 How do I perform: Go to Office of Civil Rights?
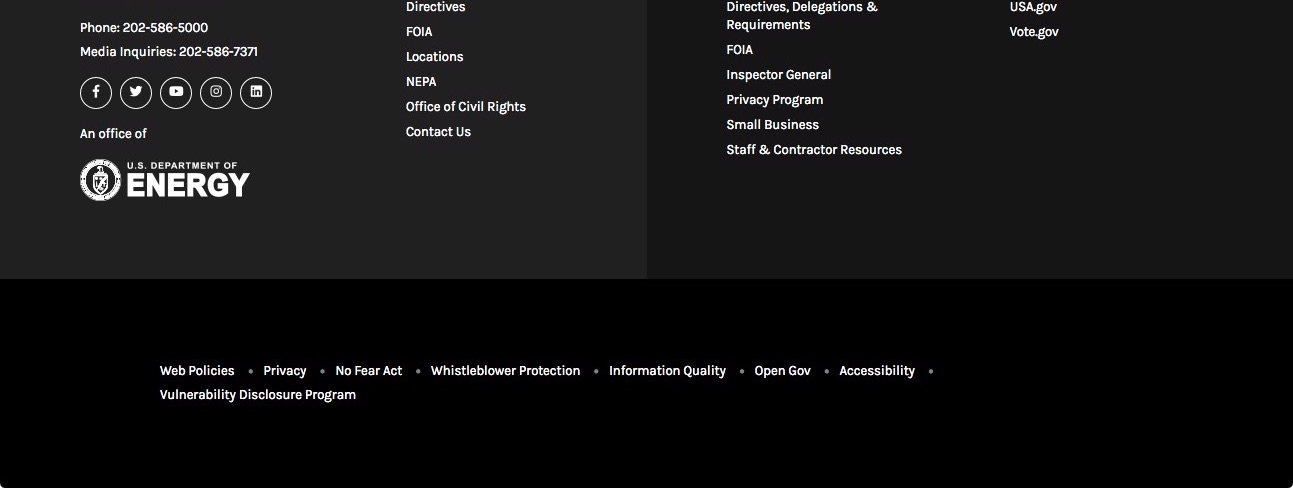pos(466,107)
